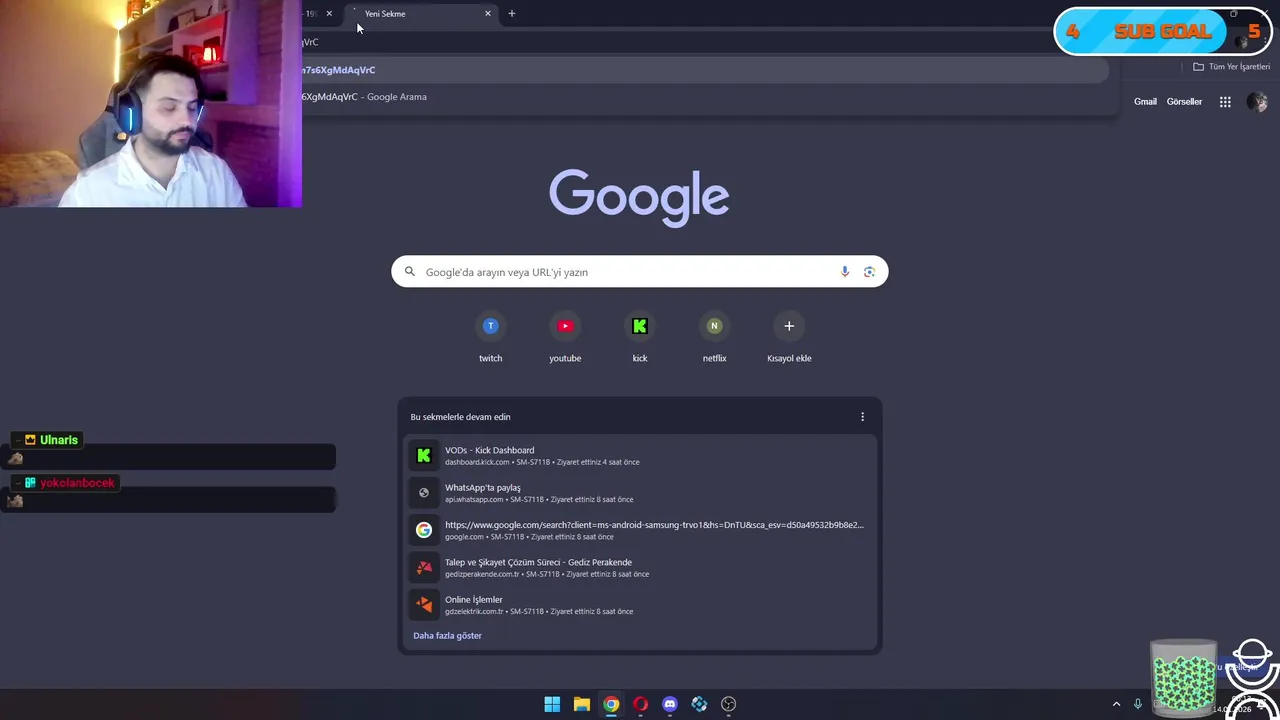
Task: Open Google Lens image search icon
Action: point(869,272)
